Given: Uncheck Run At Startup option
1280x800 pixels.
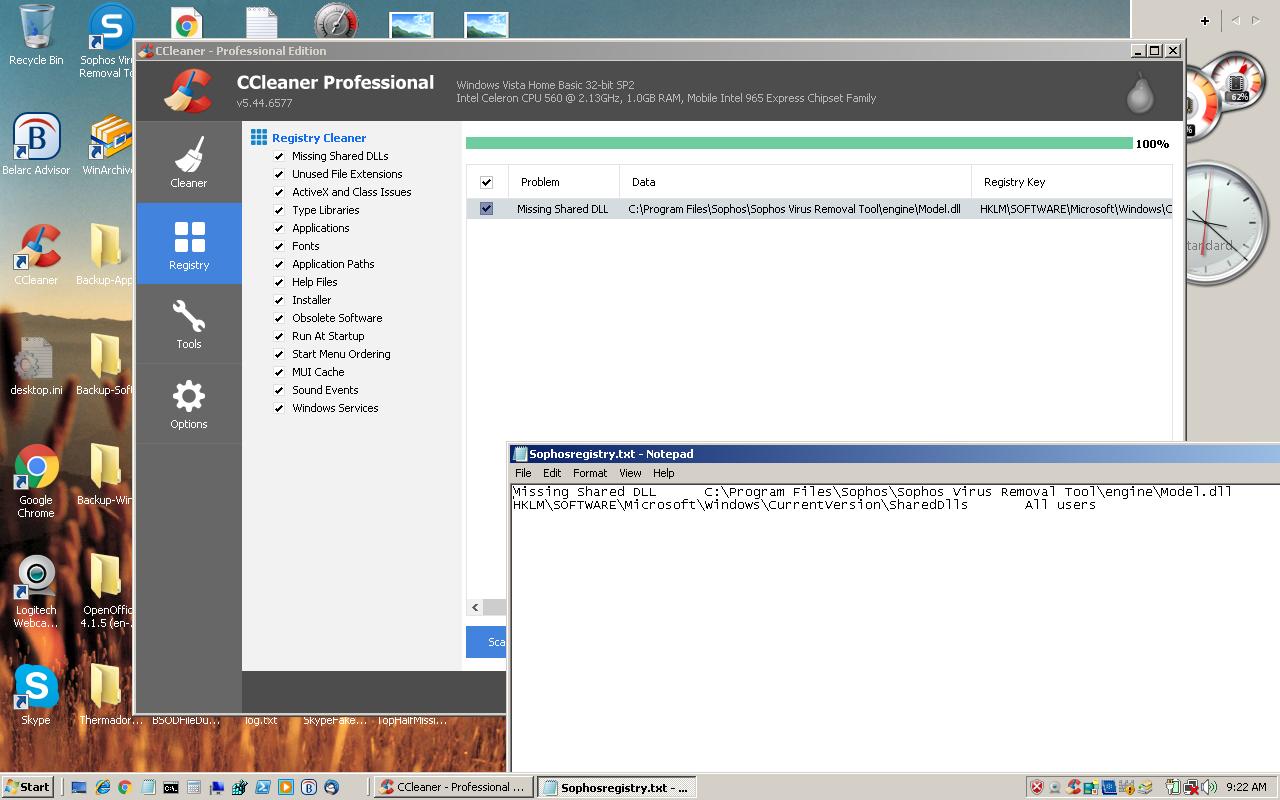Looking at the screenshot, I should (279, 336).
